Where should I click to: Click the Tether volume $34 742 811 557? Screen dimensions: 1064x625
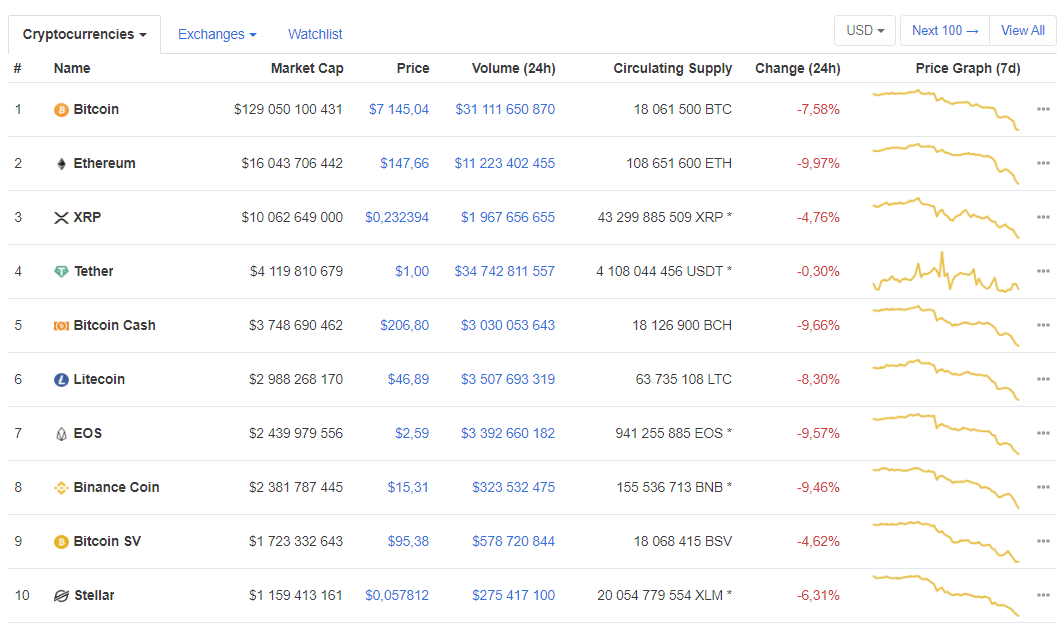tap(505, 271)
